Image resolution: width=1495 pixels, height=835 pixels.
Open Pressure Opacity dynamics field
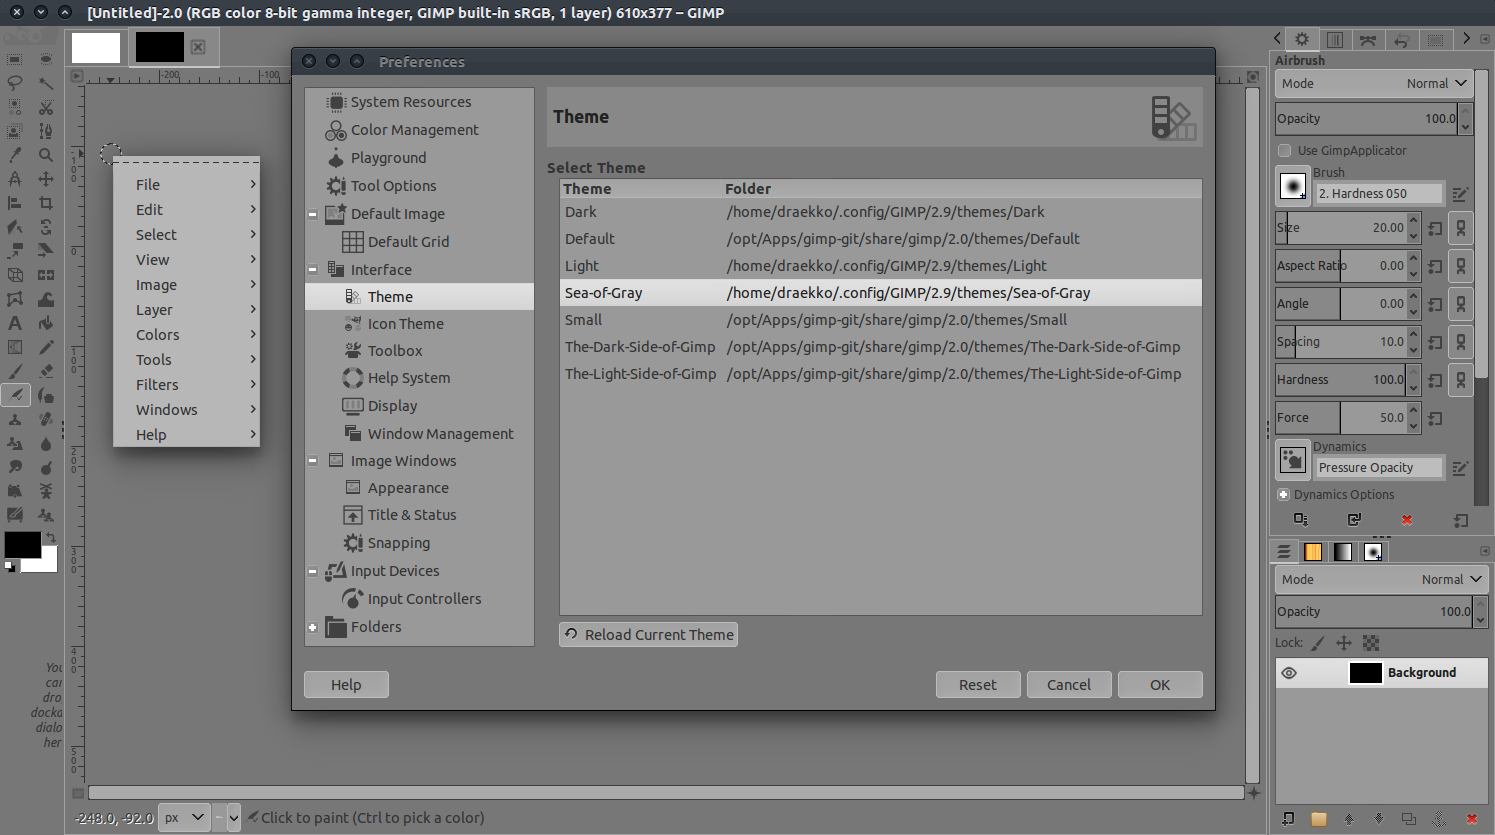click(x=1379, y=468)
